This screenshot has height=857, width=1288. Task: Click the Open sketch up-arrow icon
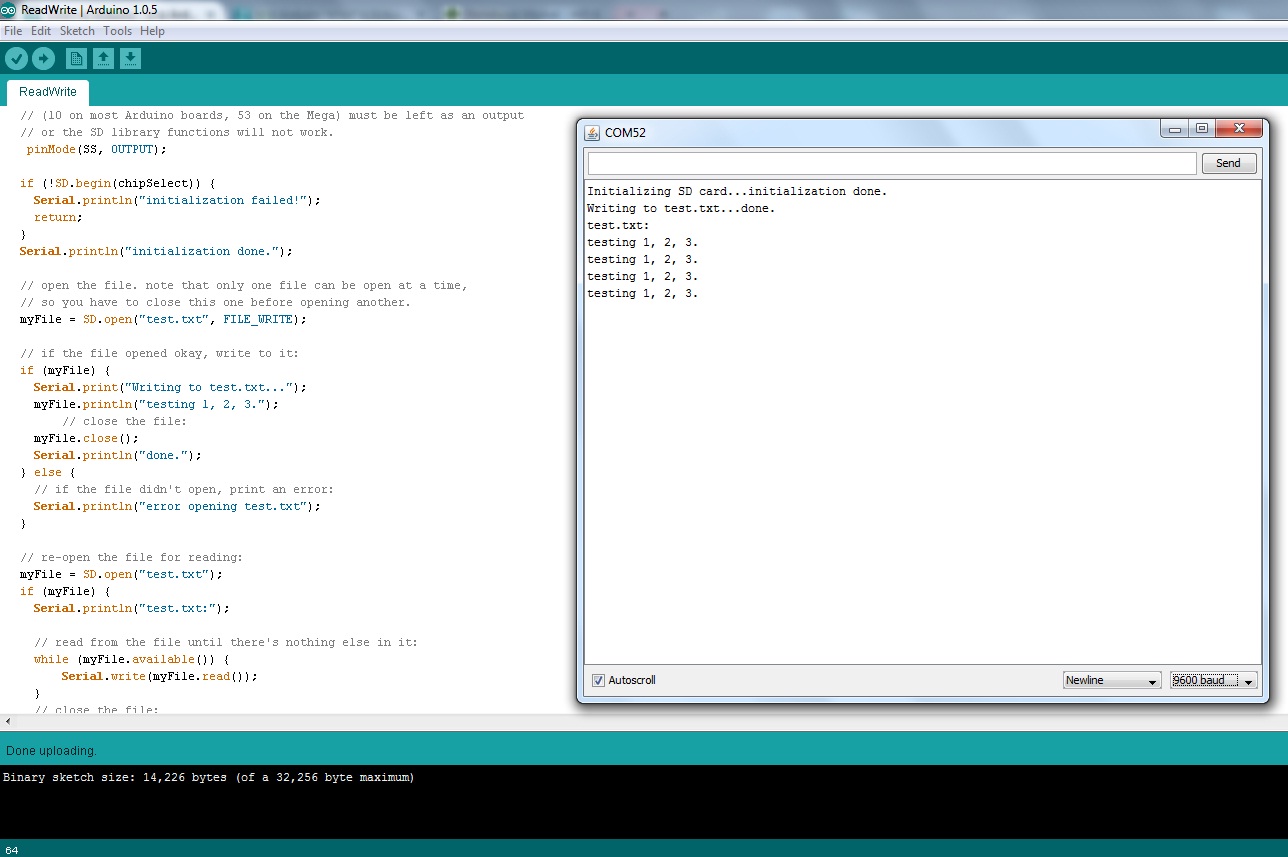[x=103, y=58]
